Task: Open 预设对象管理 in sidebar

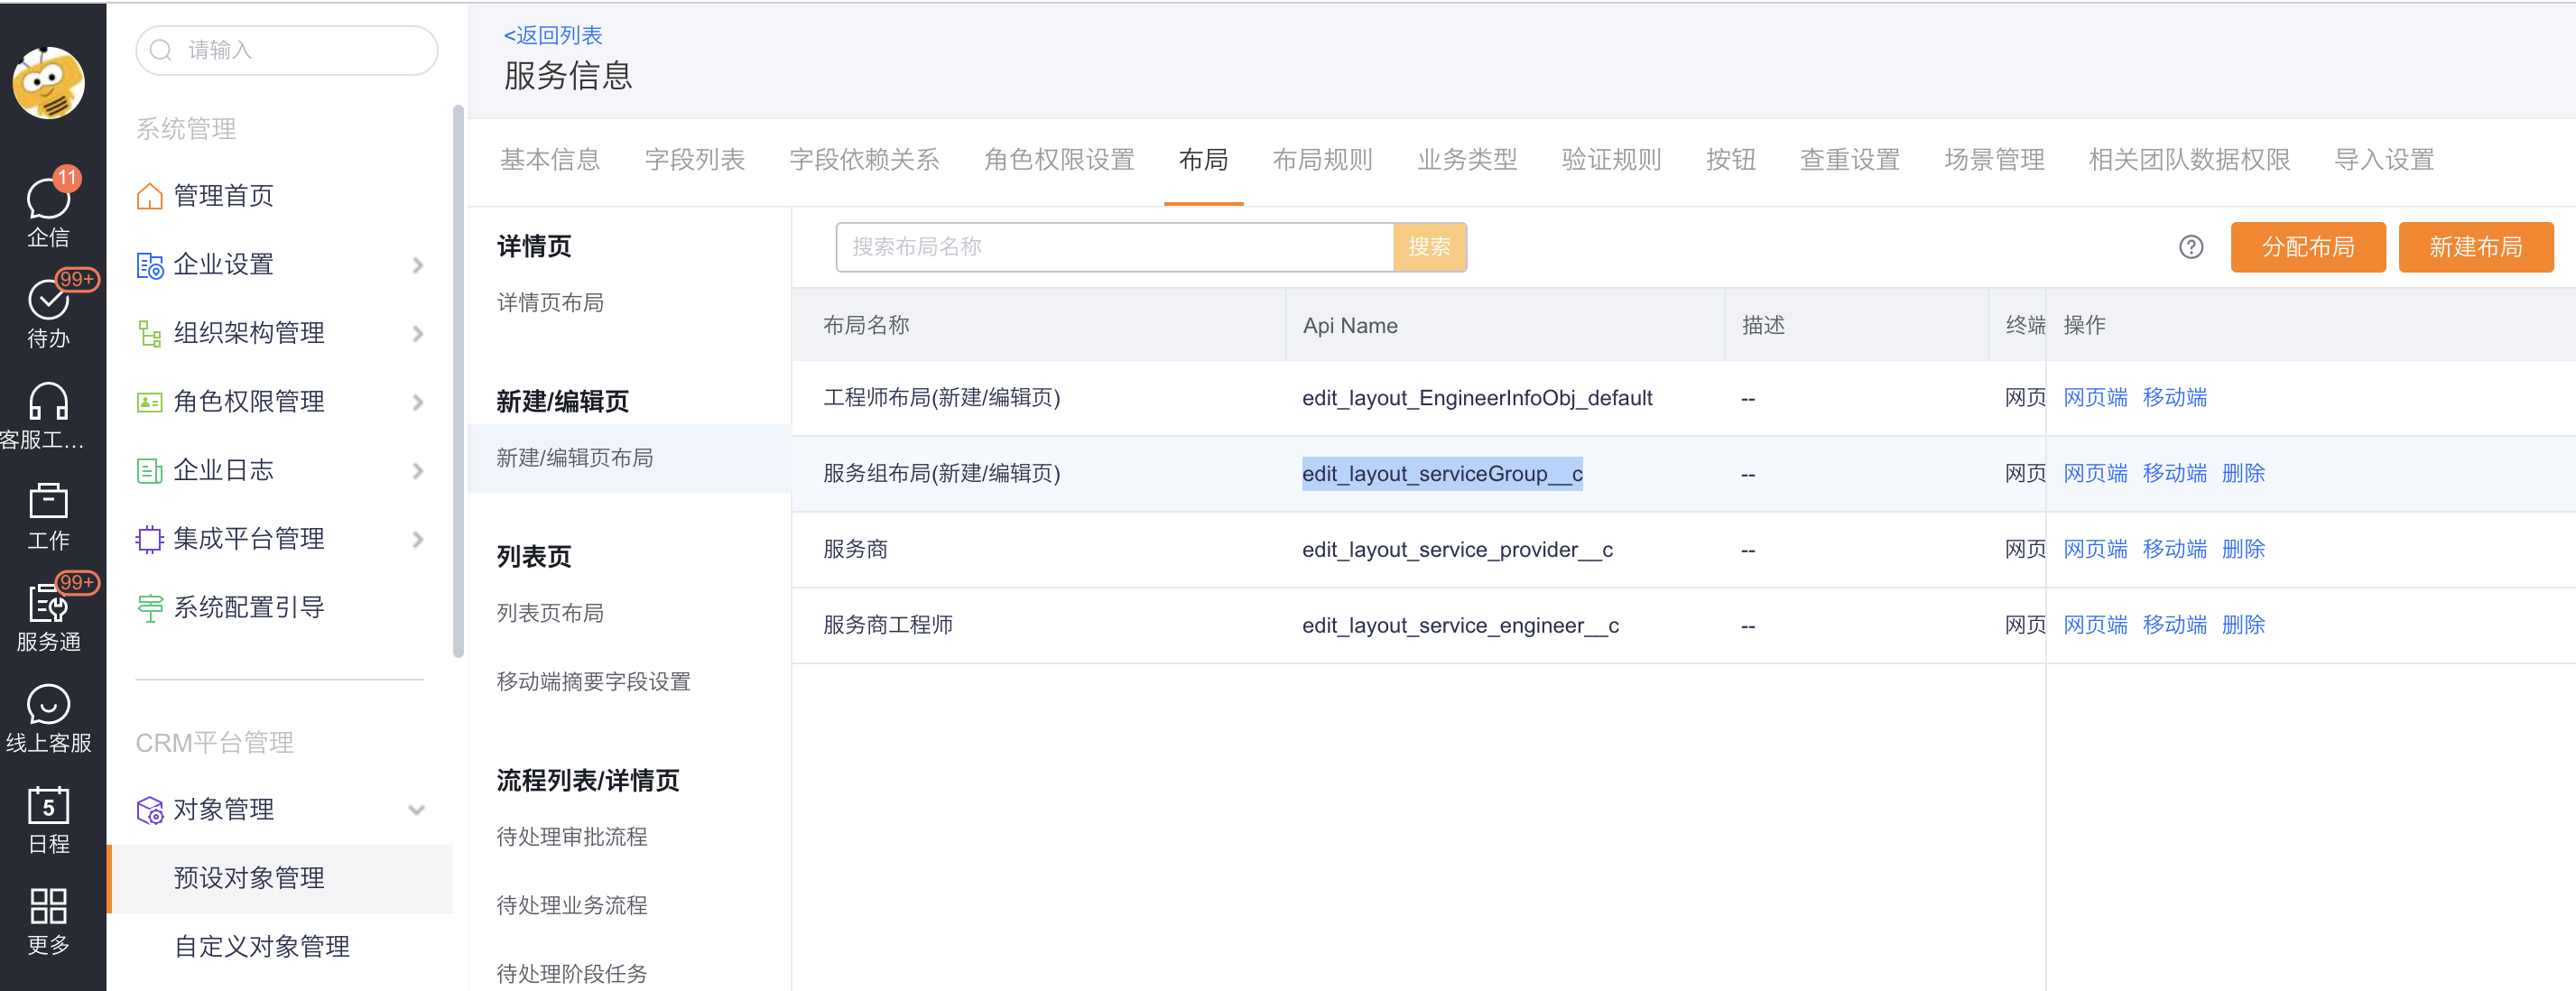Action: click(x=280, y=879)
